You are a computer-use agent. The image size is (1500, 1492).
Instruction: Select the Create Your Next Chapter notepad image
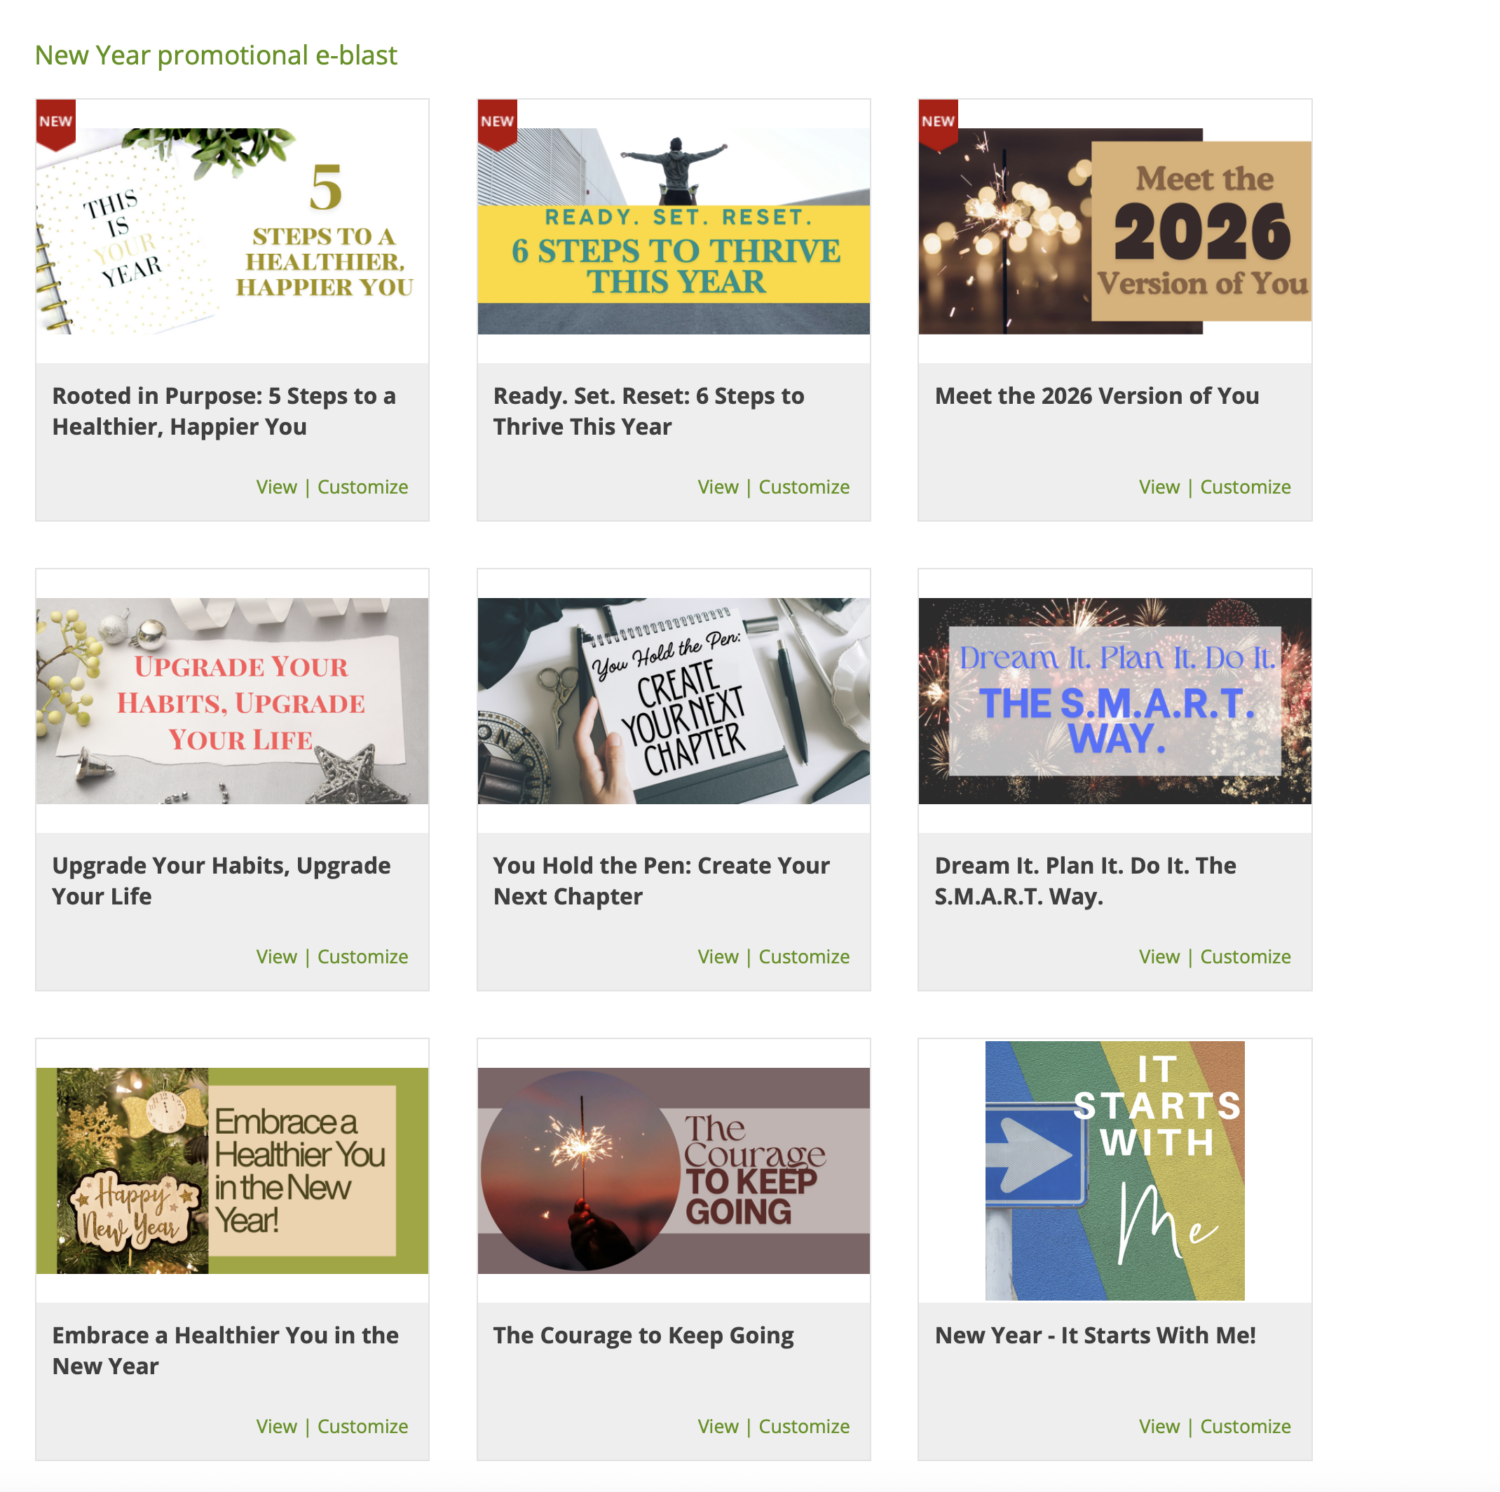[673, 701]
